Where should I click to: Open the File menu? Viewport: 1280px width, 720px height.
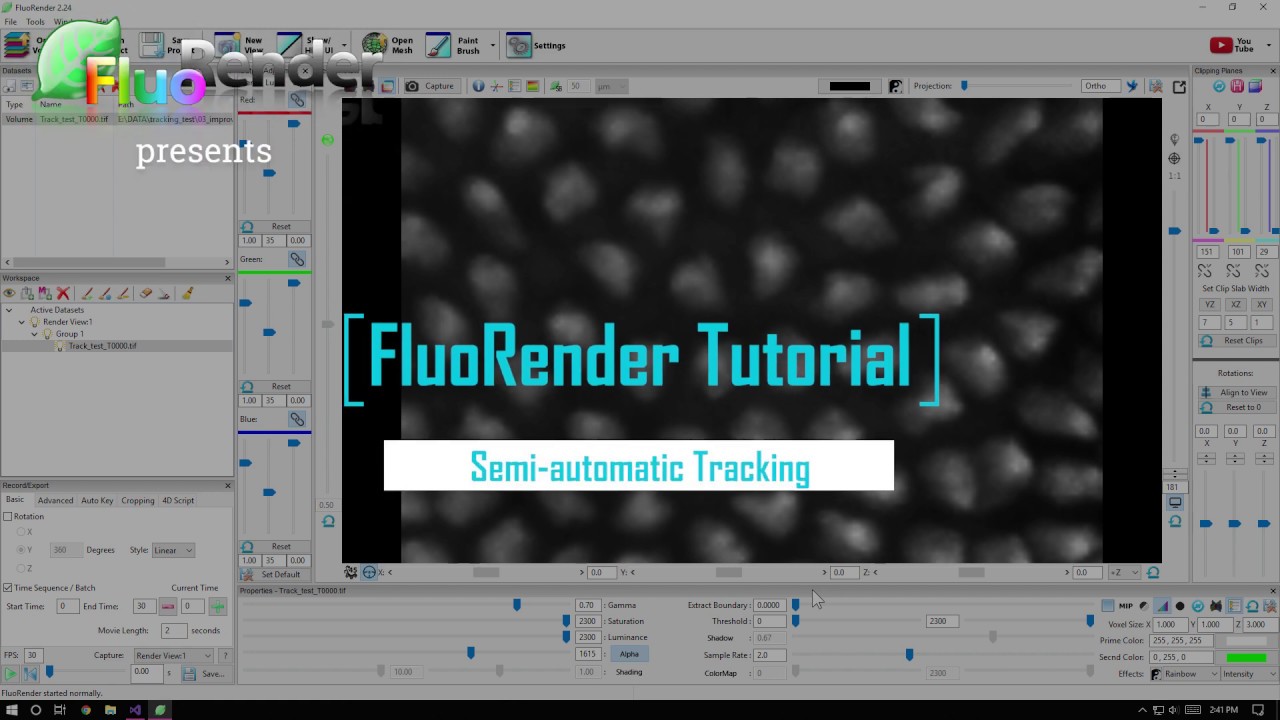tap(10, 21)
